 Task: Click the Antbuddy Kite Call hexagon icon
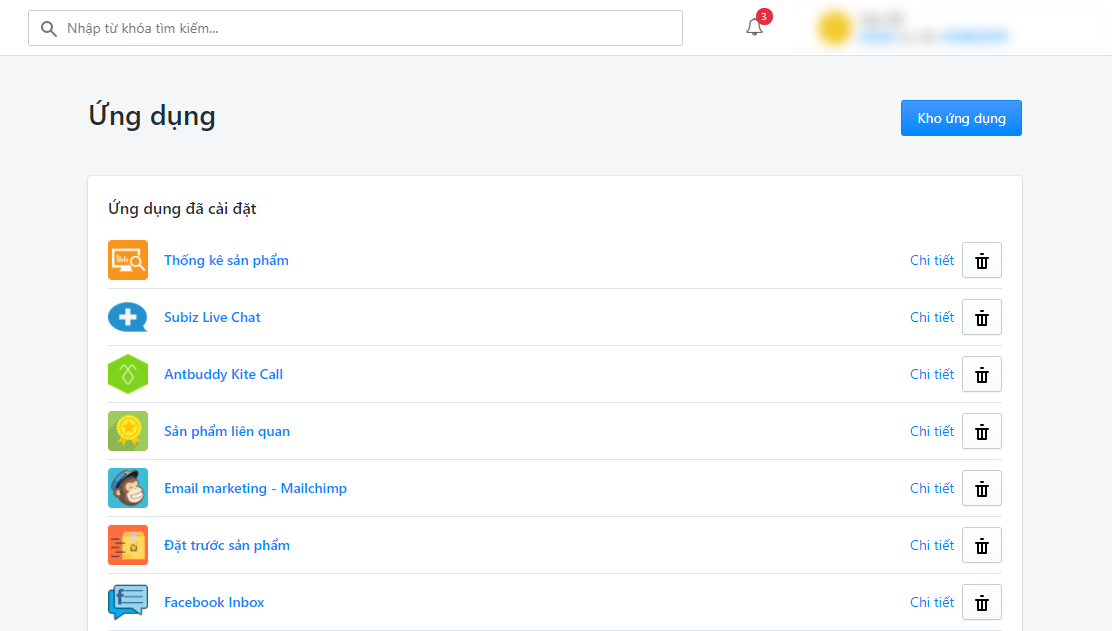pyautogui.click(x=128, y=374)
